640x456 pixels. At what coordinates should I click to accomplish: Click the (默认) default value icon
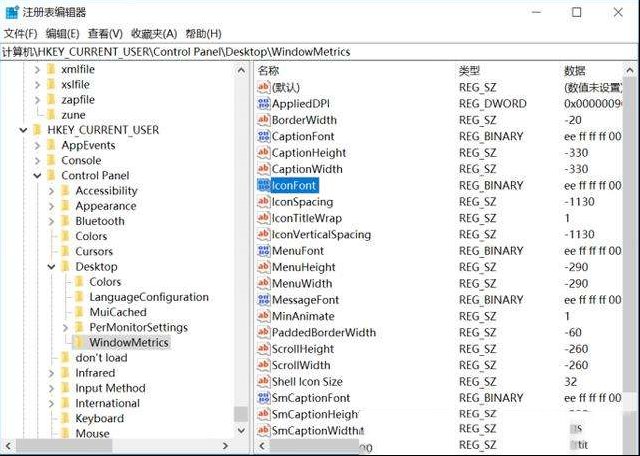pyautogui.click(x=264, y=87)
